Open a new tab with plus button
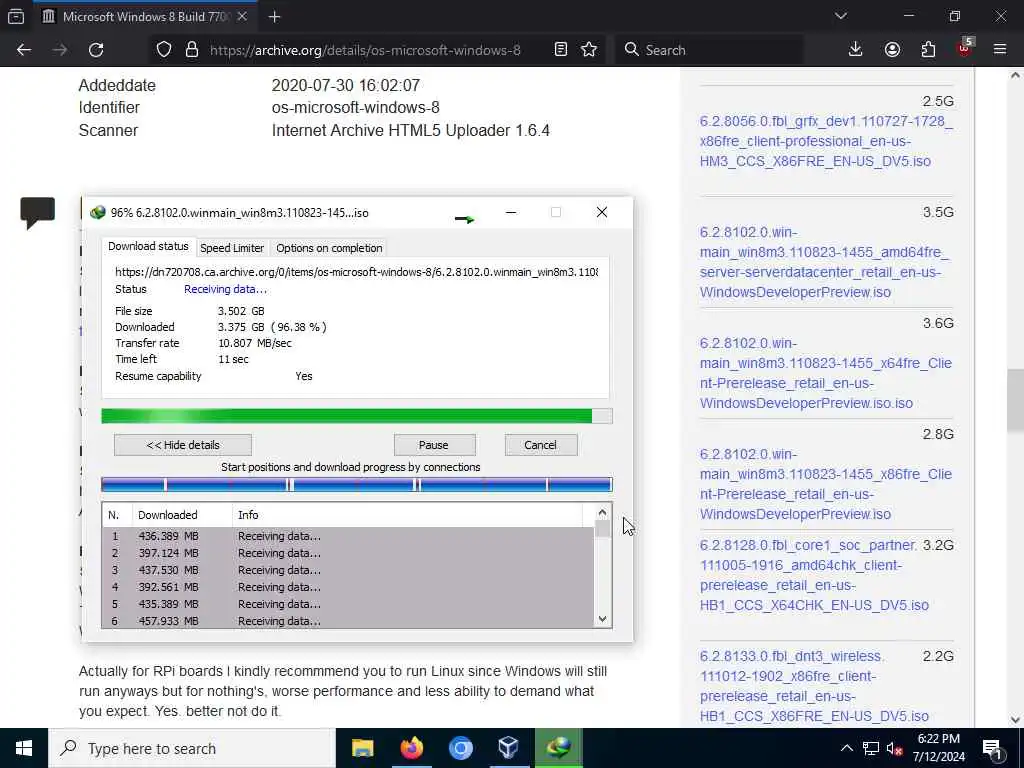This screenshot has height=768, width=1024. 274,17
